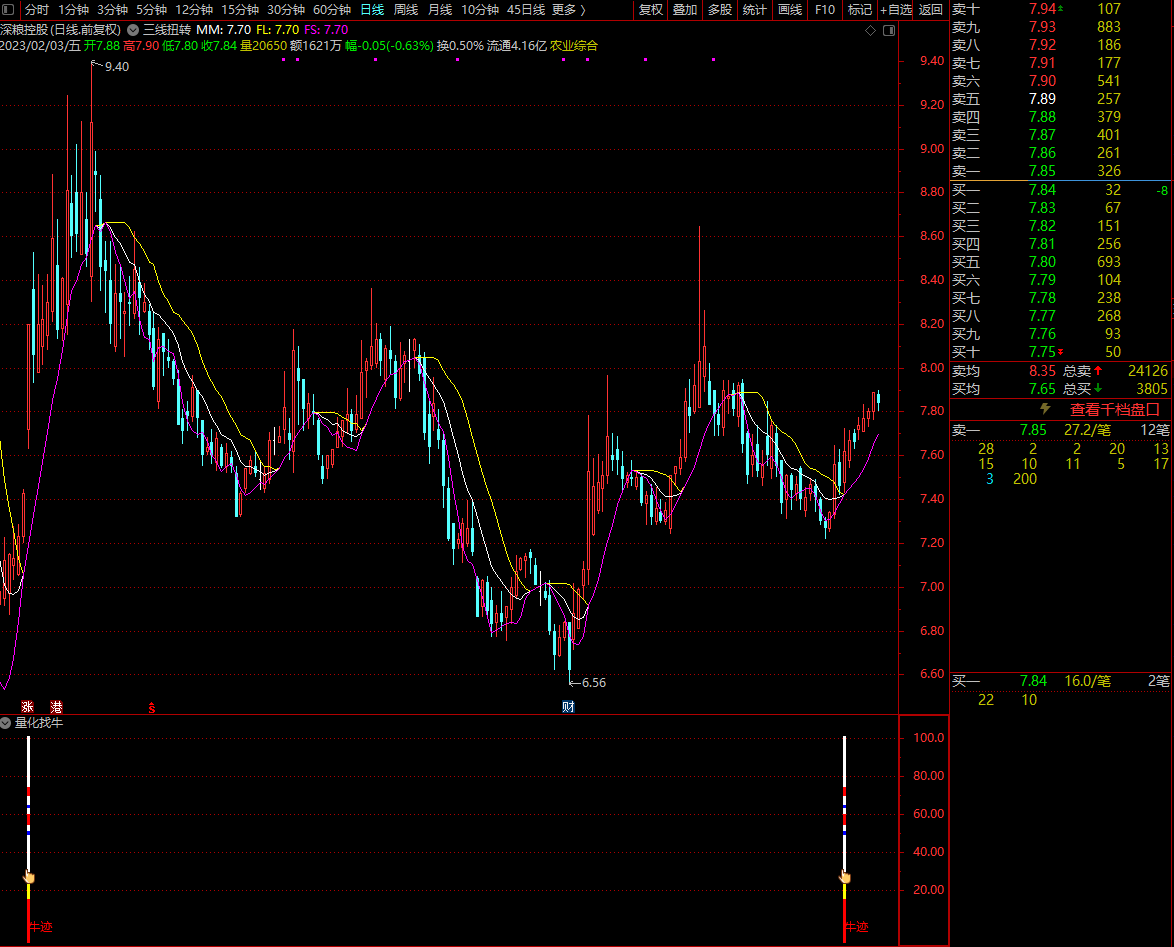The height and width of the screenshot is (947, 1174).
Task: Click the left 牛迹 signal label
Action: (x=40, y=927)
